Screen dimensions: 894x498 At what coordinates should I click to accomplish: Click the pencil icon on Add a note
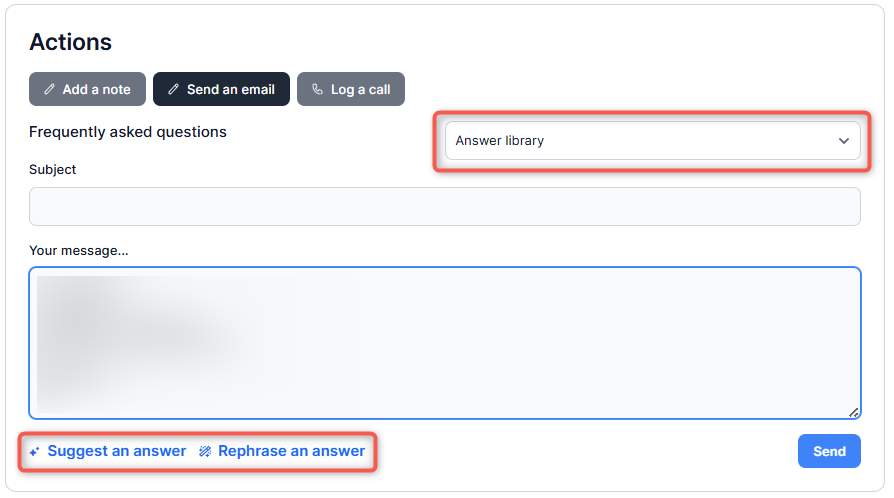pos(50,89)
